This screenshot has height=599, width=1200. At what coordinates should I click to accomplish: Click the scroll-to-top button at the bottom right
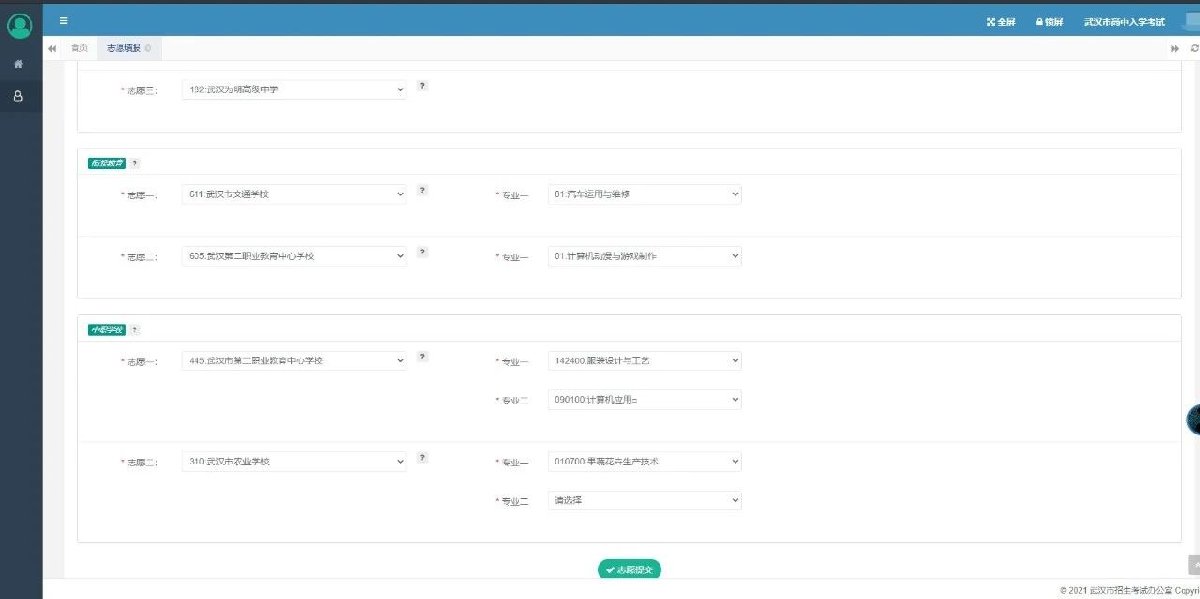(1194, 565)
